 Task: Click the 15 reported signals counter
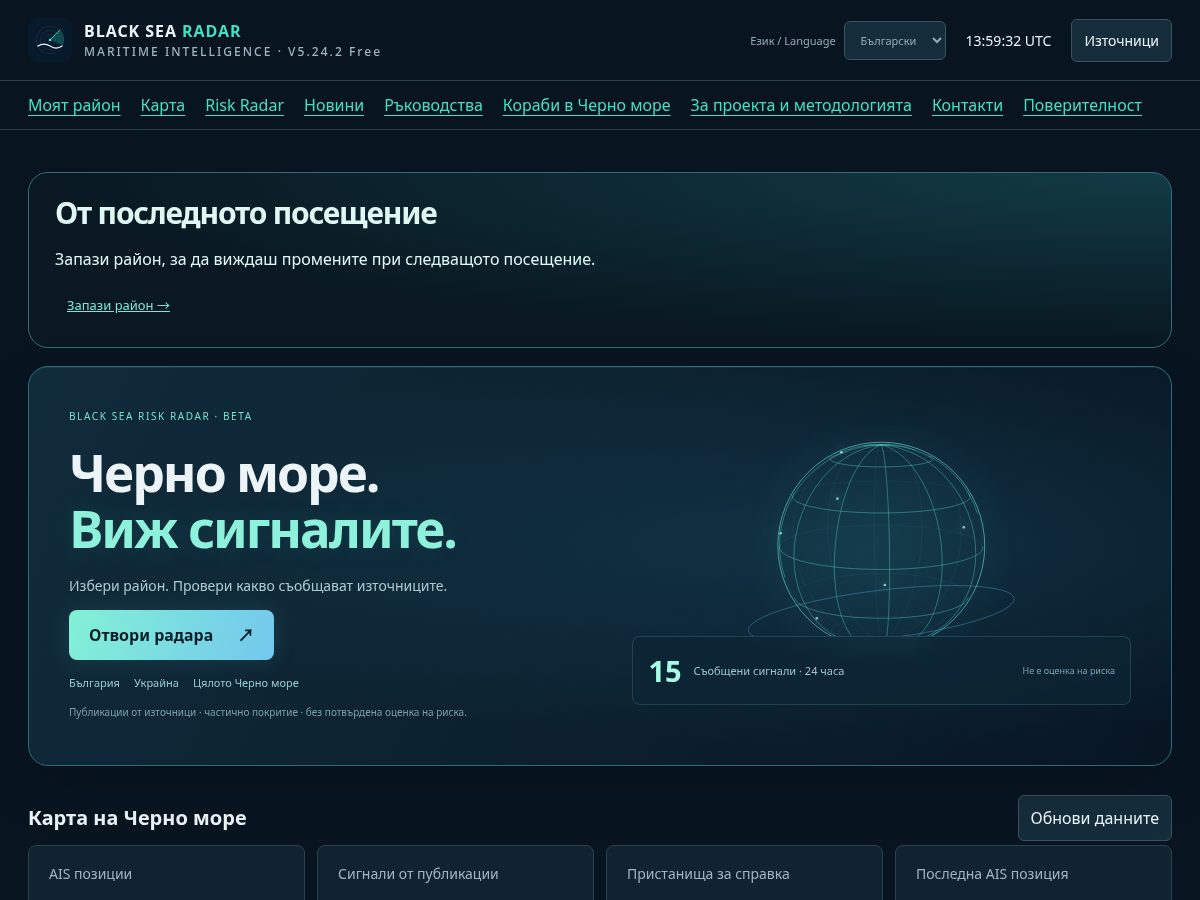pos(881,671)
